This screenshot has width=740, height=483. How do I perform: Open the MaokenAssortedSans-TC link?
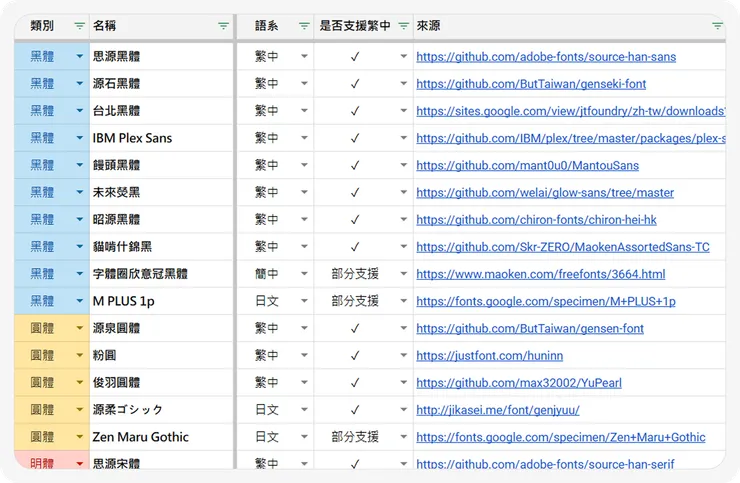[x=563, y=246]
